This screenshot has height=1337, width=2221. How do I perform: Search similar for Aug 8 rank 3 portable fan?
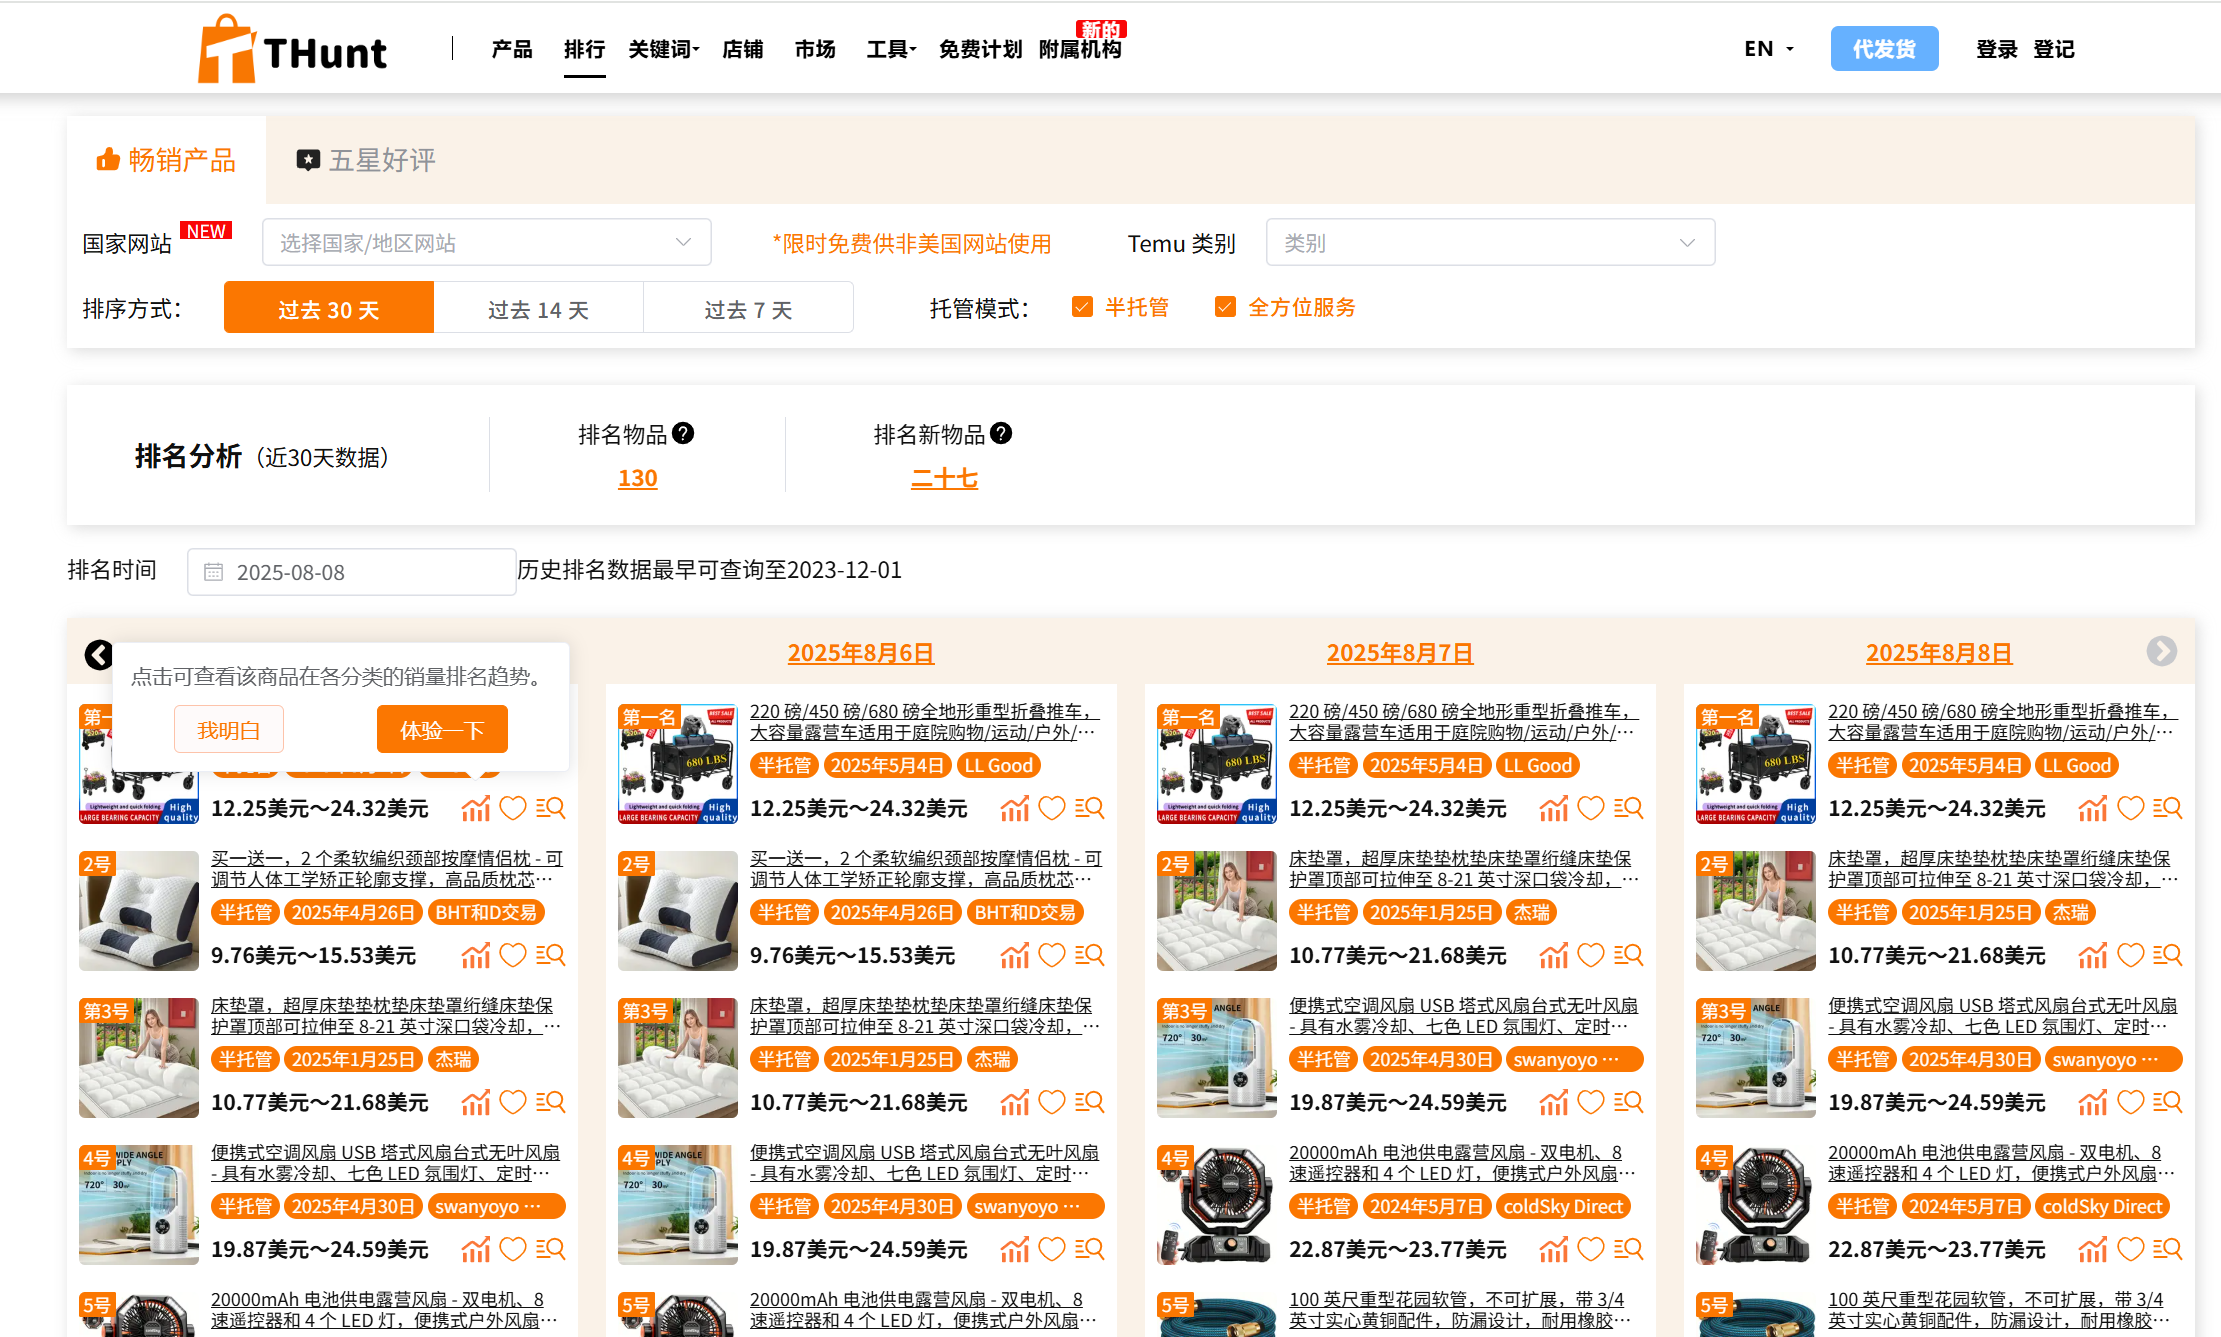tap(2168, 1102)
